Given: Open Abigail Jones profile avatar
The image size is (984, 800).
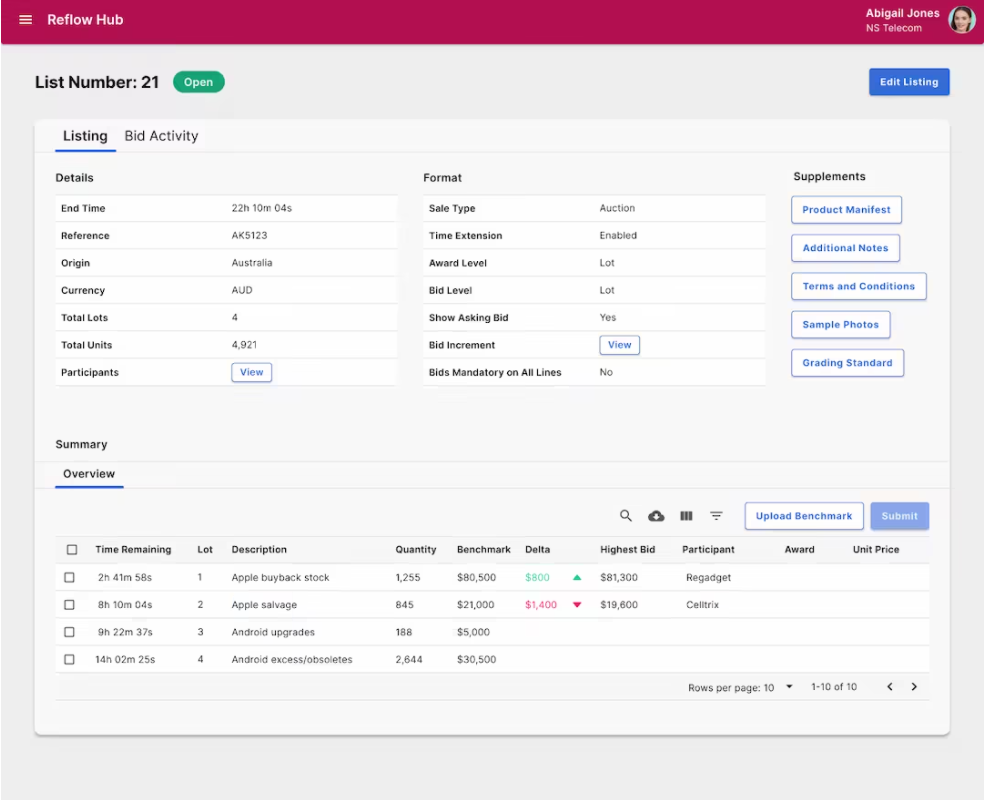Looking at the screenshot, I should [961, 20].
